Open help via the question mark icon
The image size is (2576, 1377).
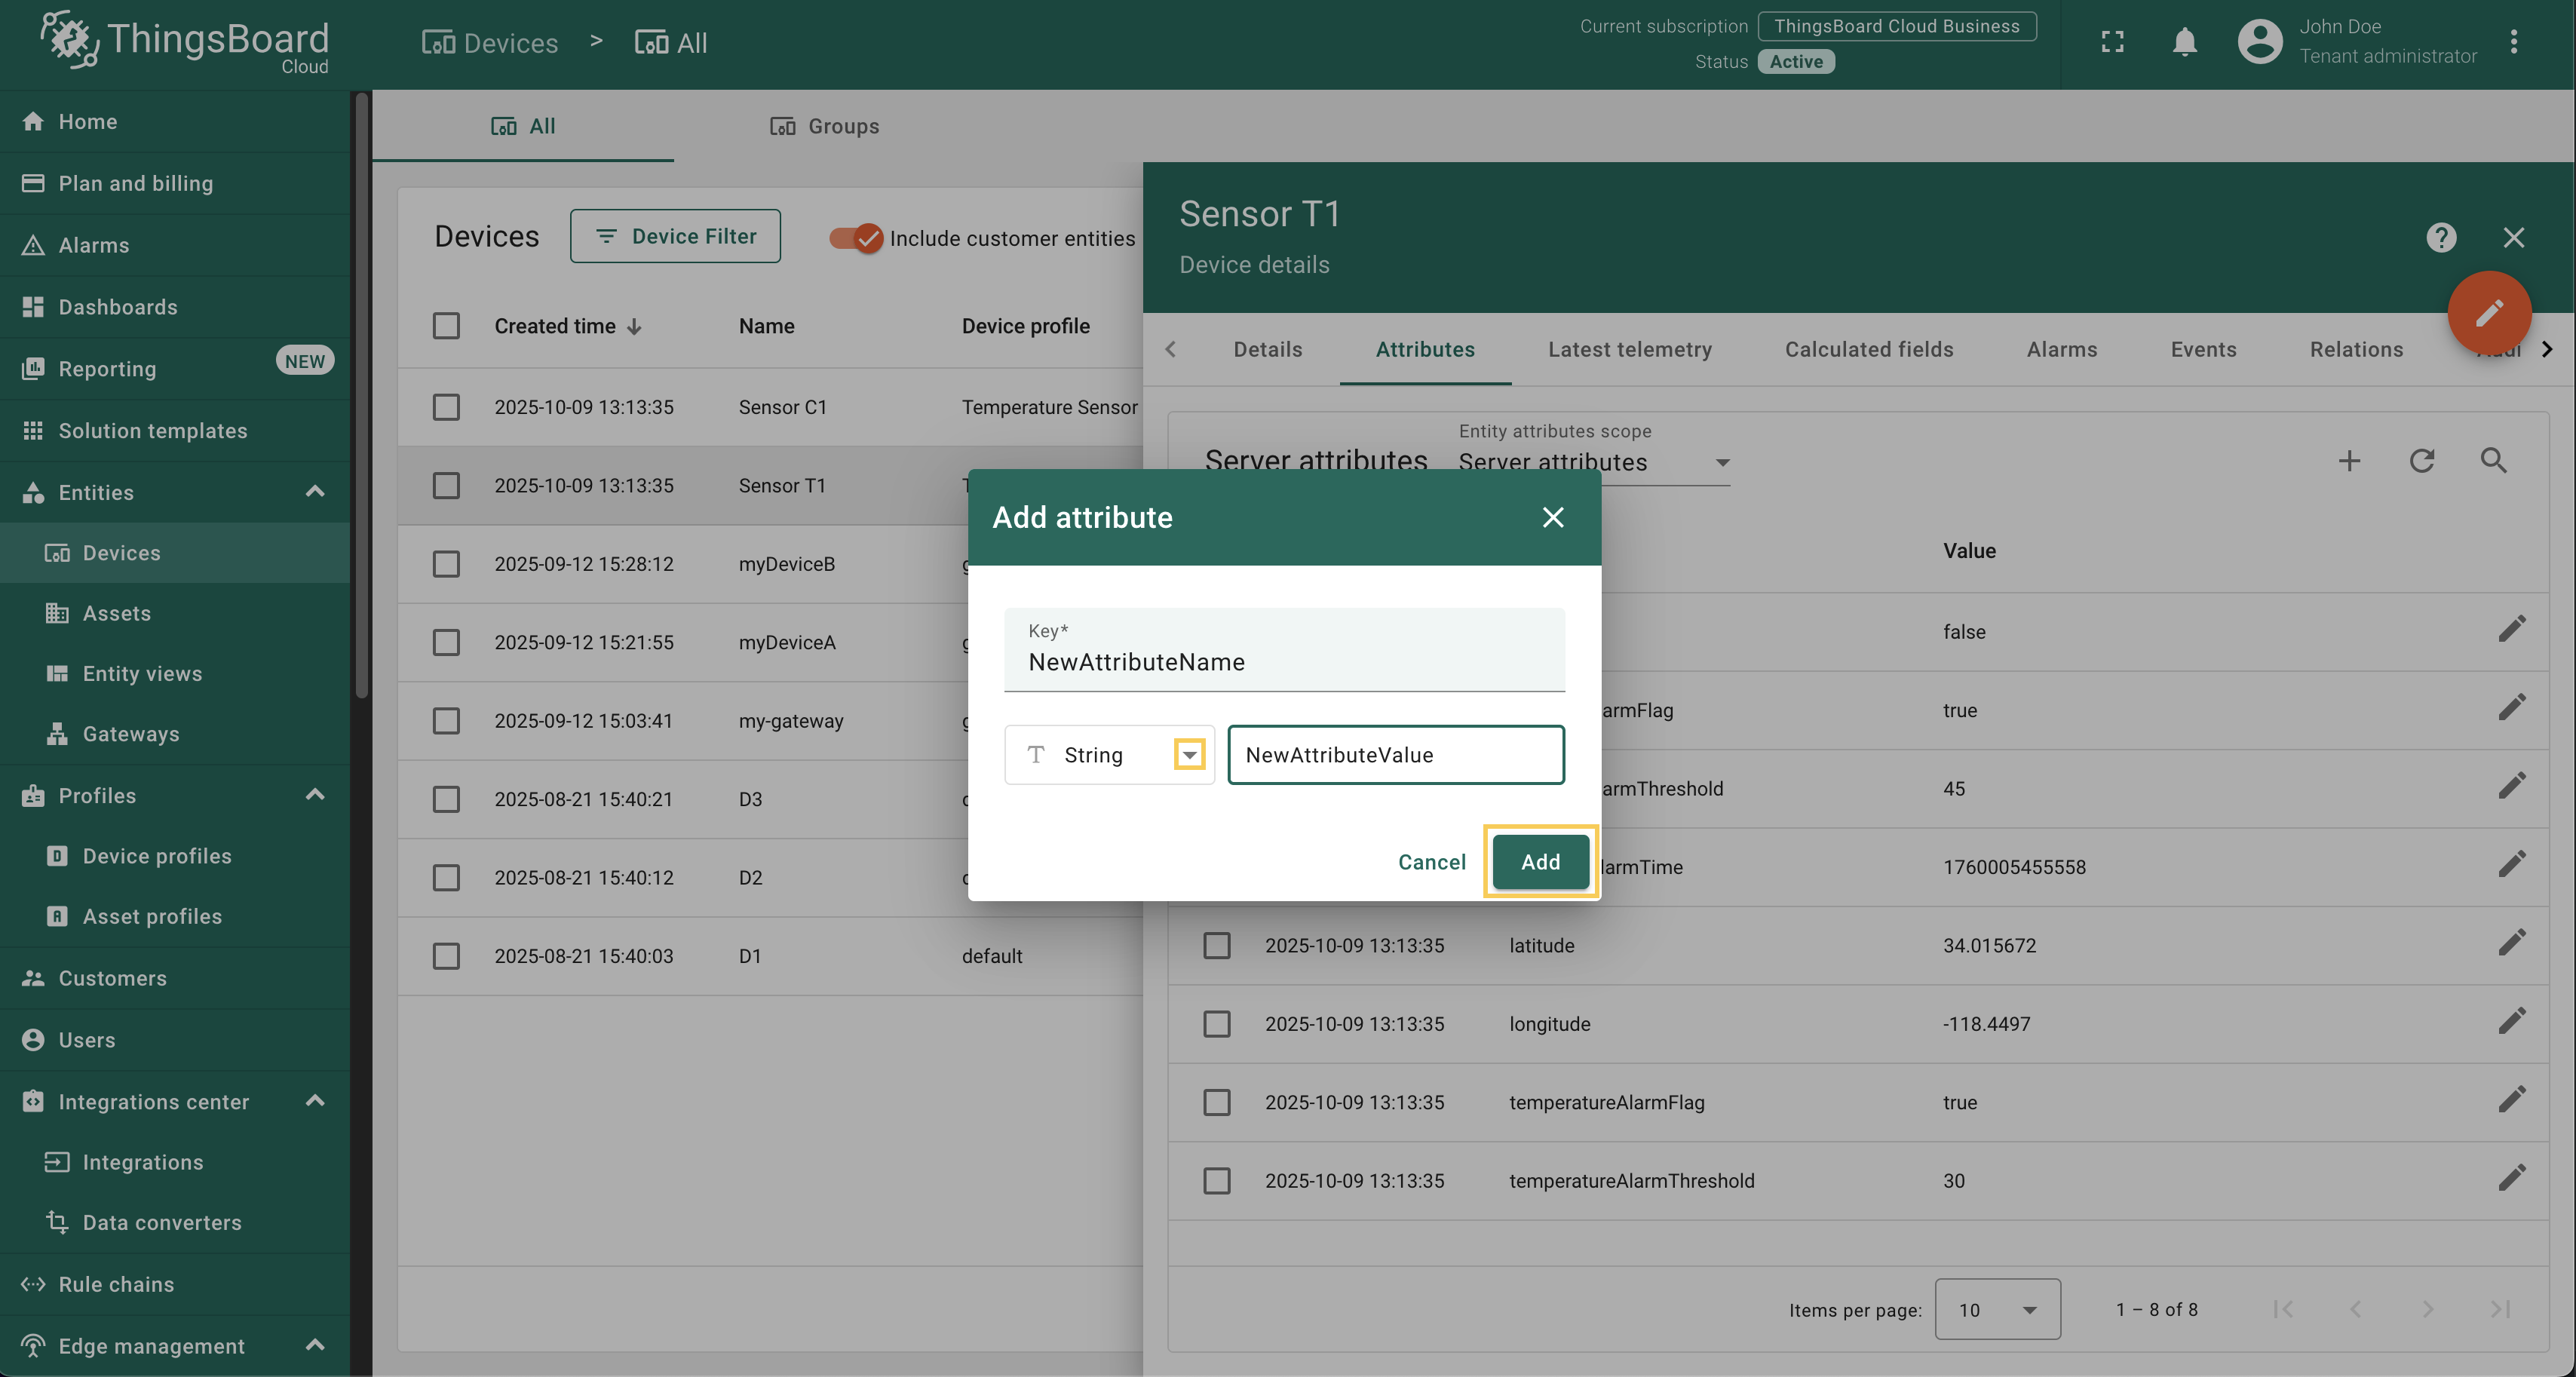(2441, 238)
